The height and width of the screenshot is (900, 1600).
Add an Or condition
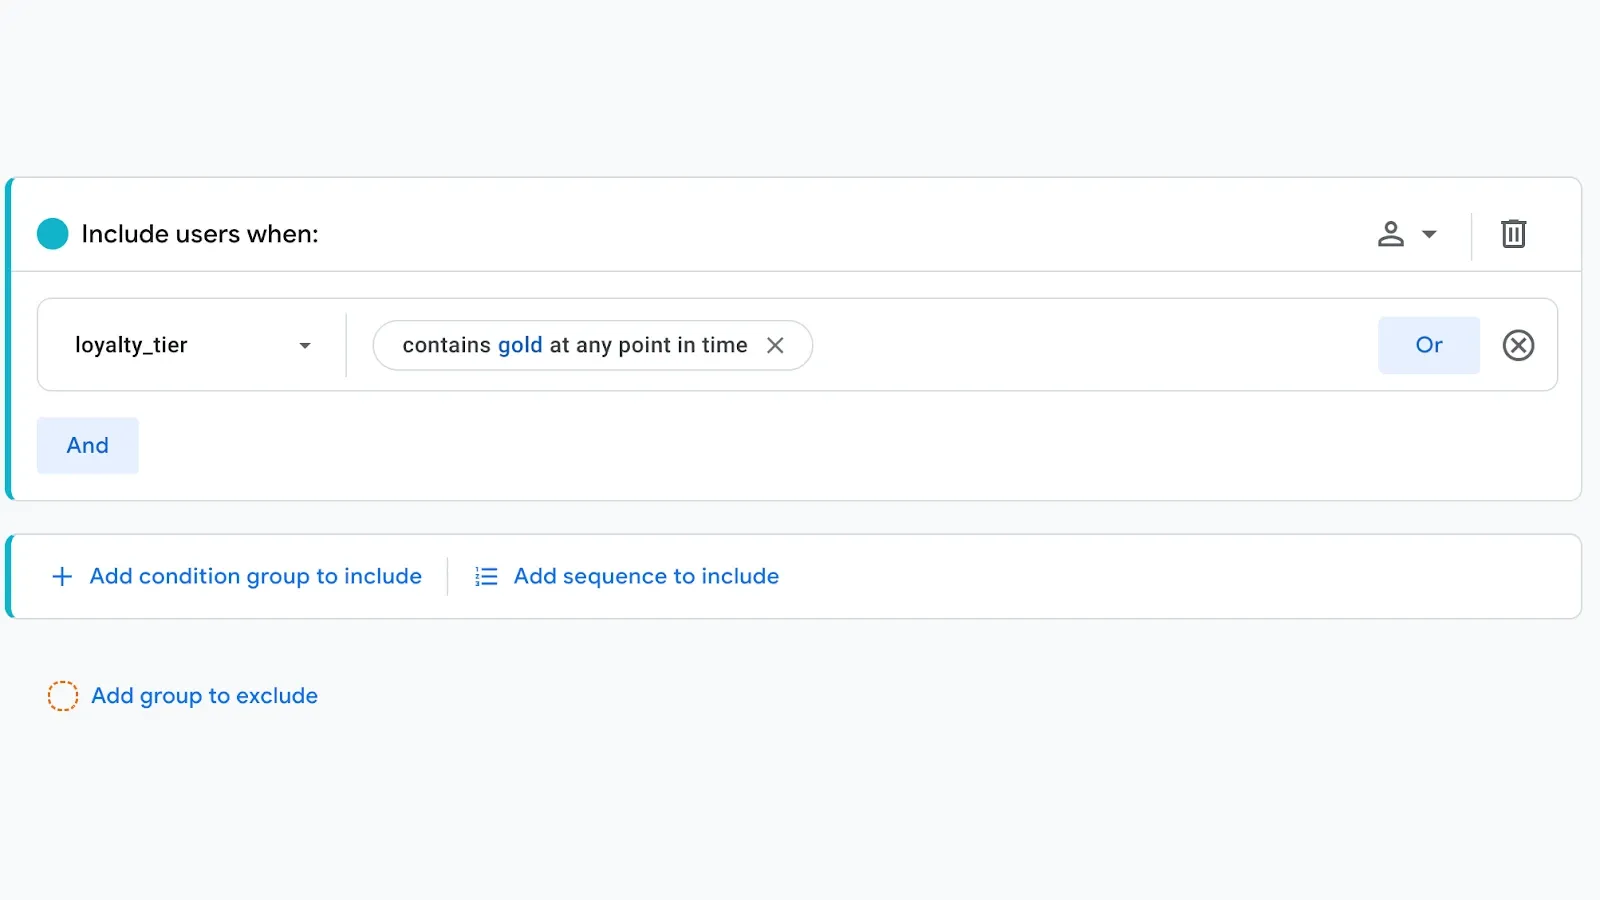coord(1429,345)
